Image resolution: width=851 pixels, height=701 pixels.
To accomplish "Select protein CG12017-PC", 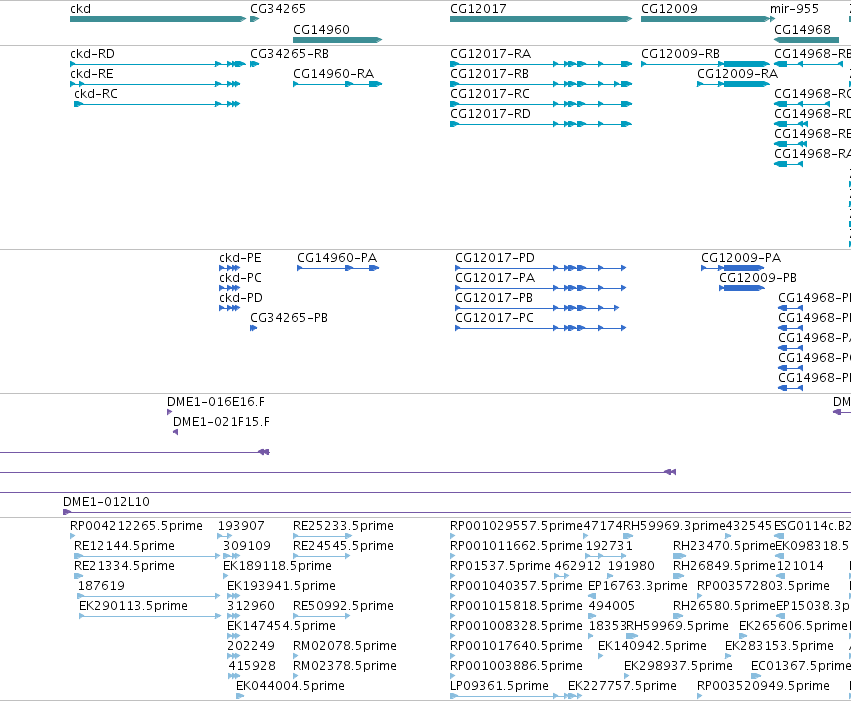I will tap(494, 318).
